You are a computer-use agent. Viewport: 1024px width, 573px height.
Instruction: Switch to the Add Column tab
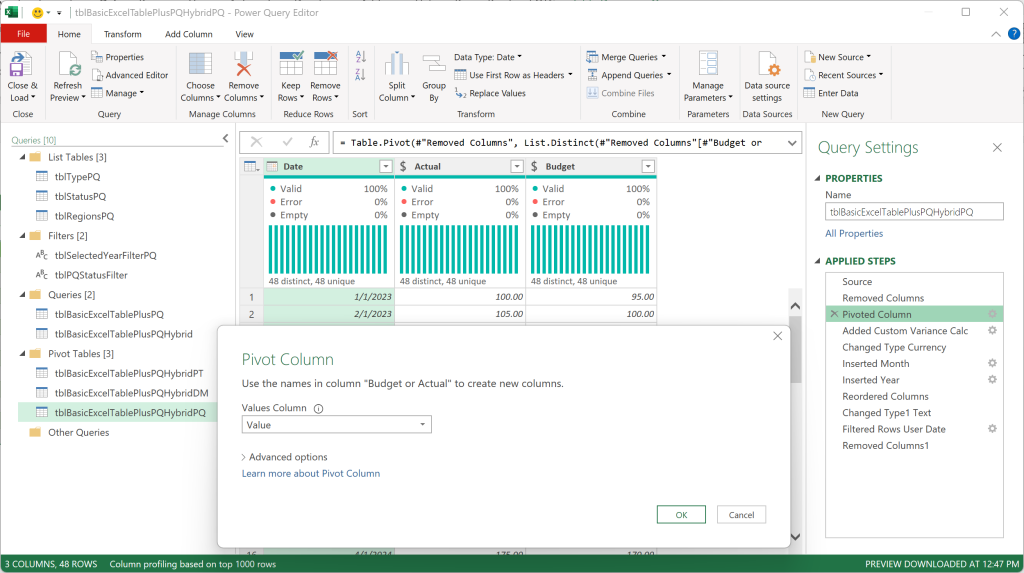(189, 34)
